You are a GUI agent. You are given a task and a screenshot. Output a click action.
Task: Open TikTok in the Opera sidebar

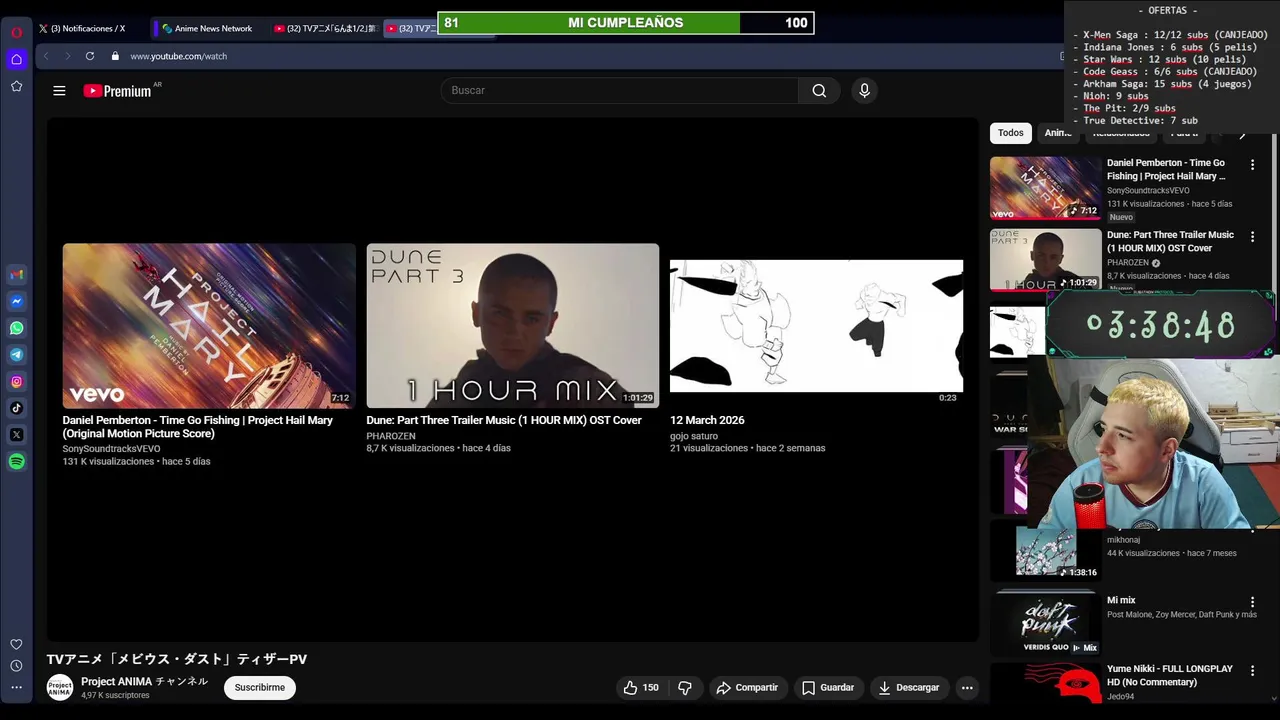click(x=16, y=408)
